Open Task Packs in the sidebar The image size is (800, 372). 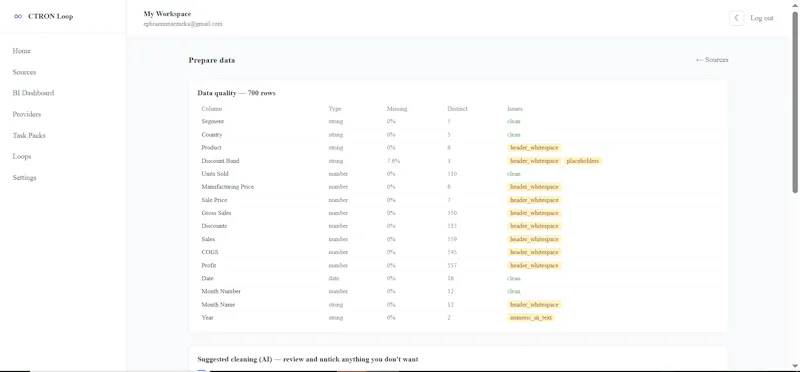[29, 135]
